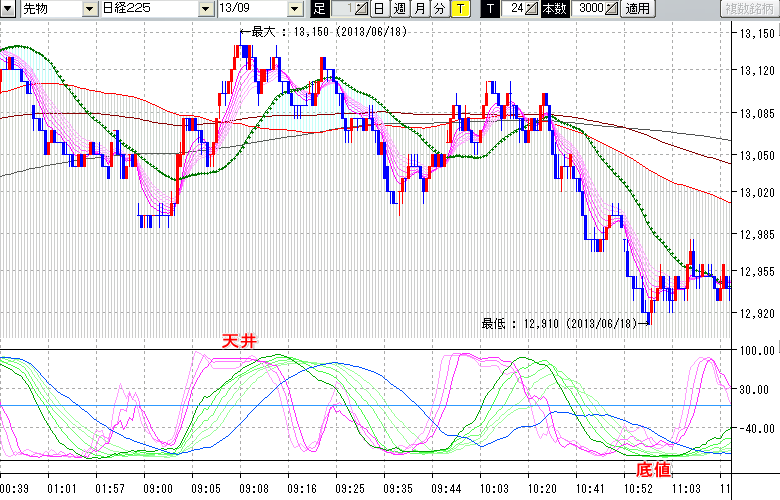Click the yellow highlighted T tick button
The image size is (780, 500).
459,9
